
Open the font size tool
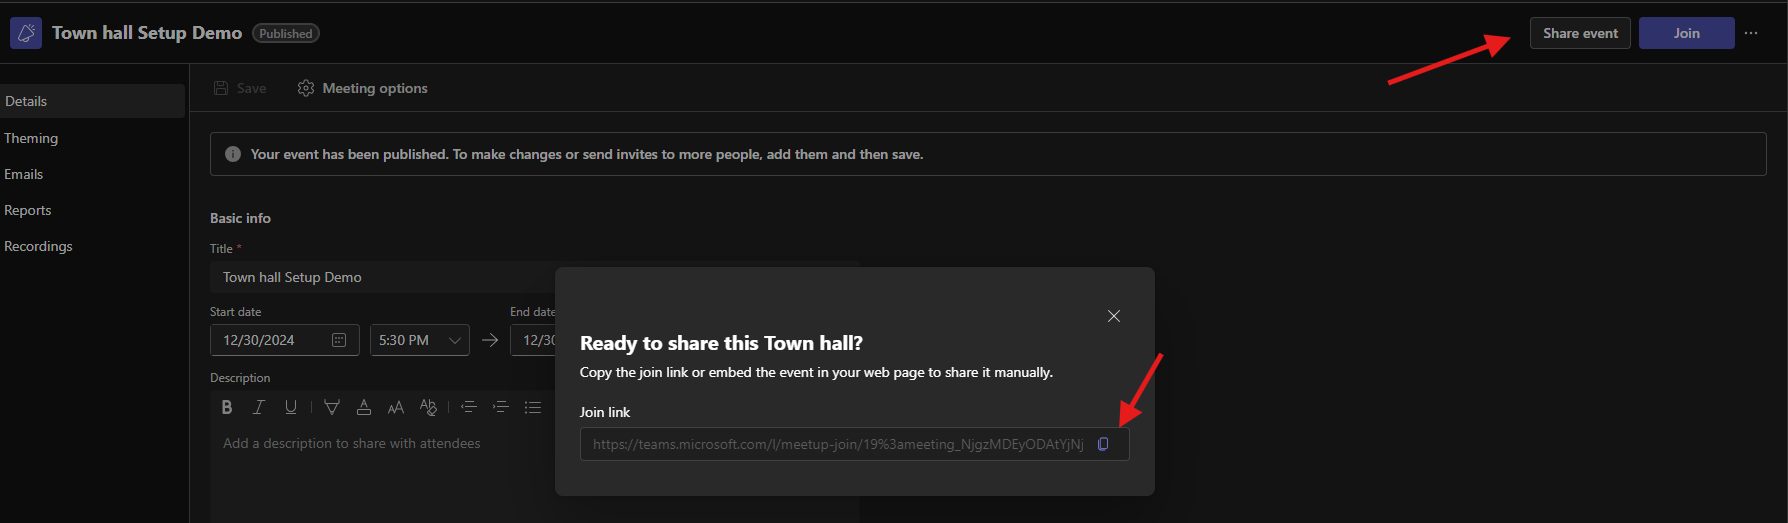pos(396,407)
